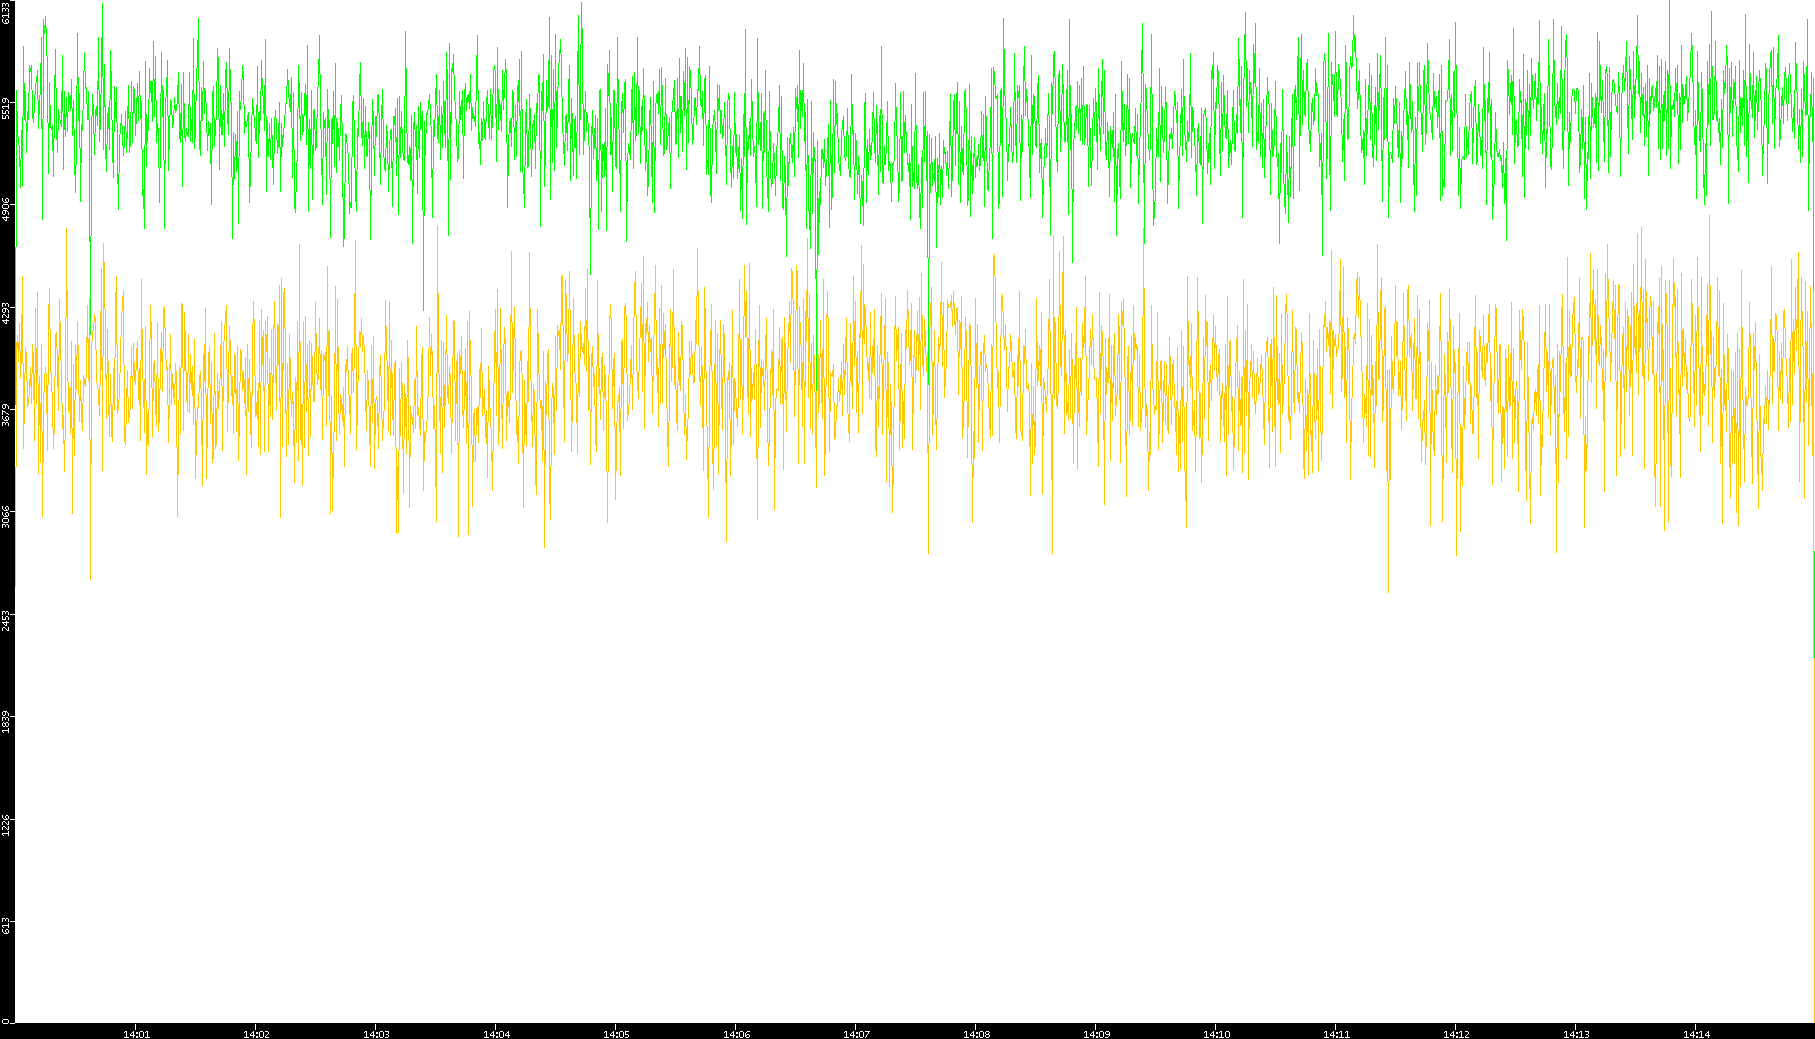1815x1039 pixels.
Task: Select the 14:08 time axis label
Action: tap(977, 1034)
